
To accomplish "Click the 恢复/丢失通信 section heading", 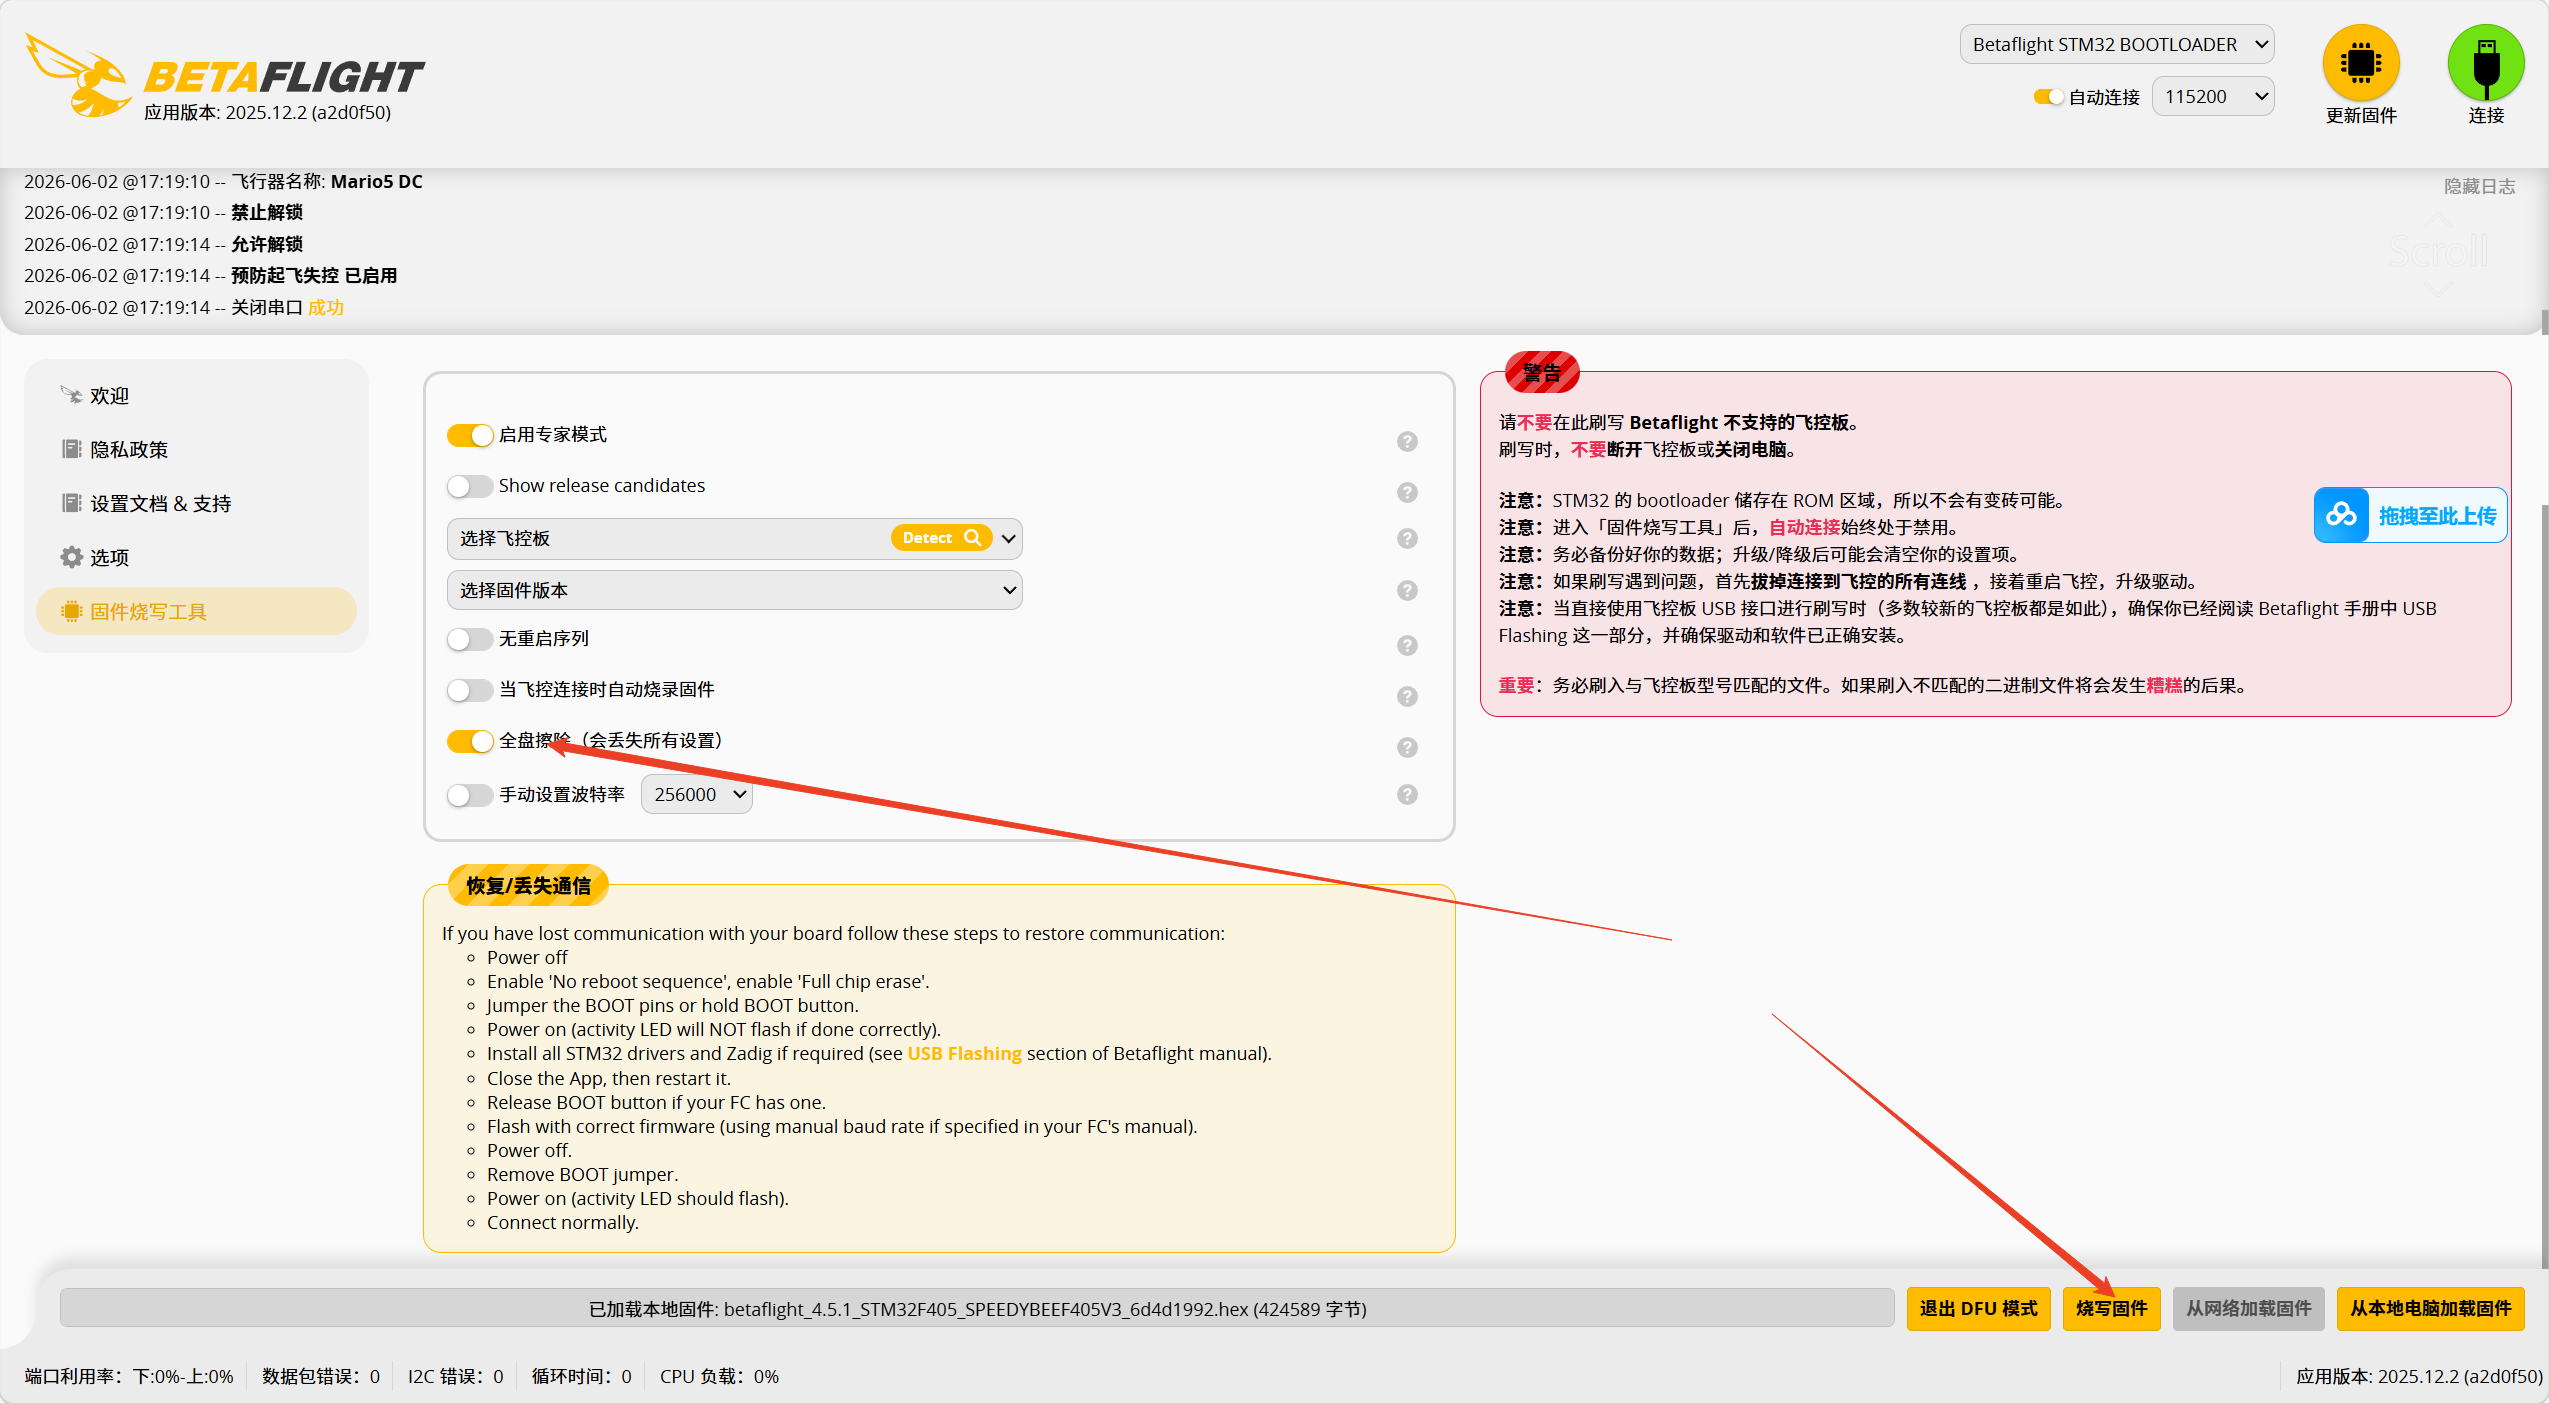I will click(528, 885).
